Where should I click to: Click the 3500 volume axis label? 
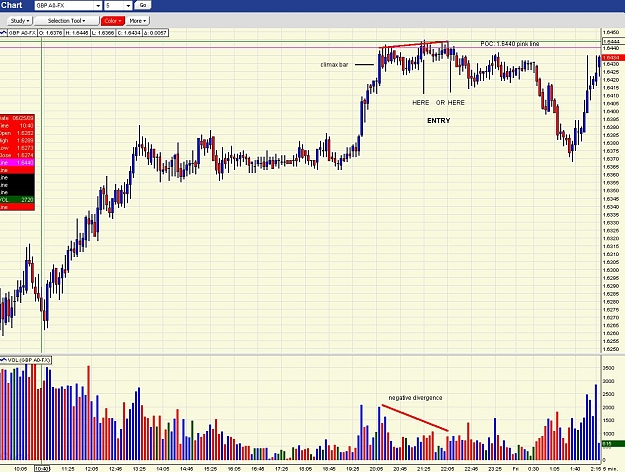[608, 368]
